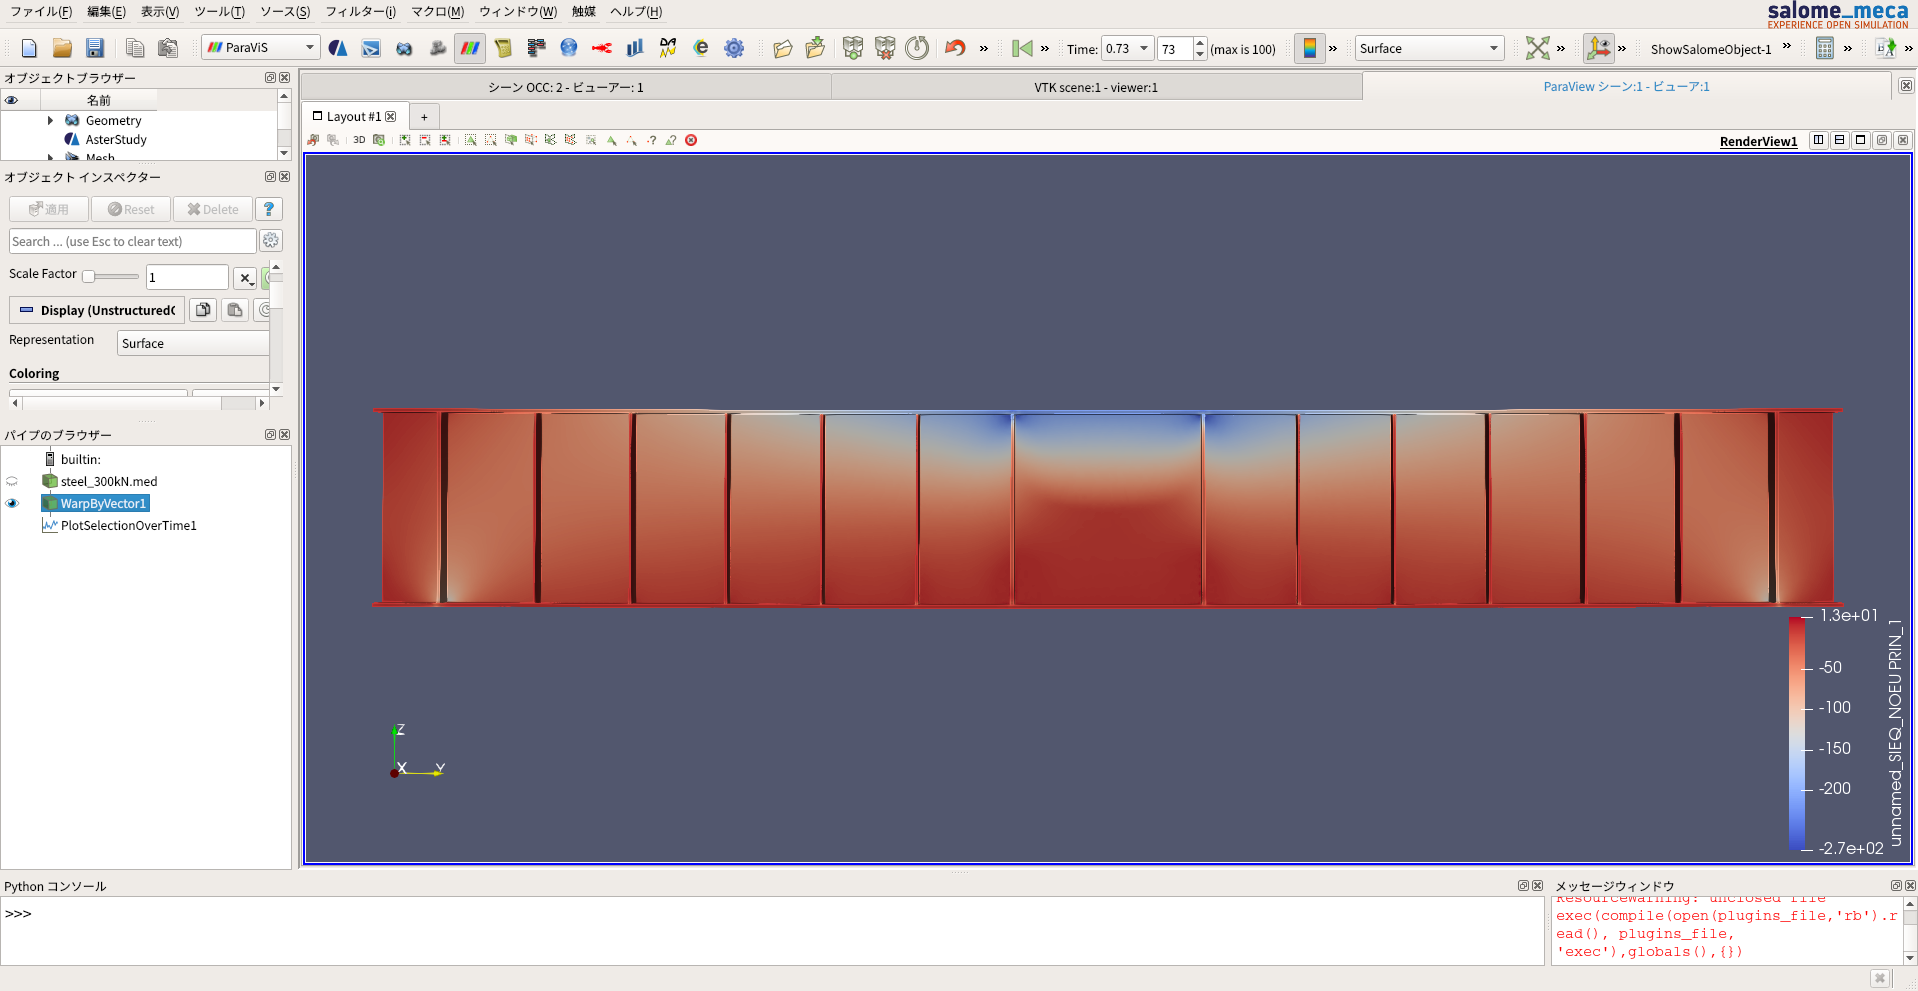The image size is (1918, 991).
Task: Click the copy icon in main toolbar
Action: click(135, 48)
